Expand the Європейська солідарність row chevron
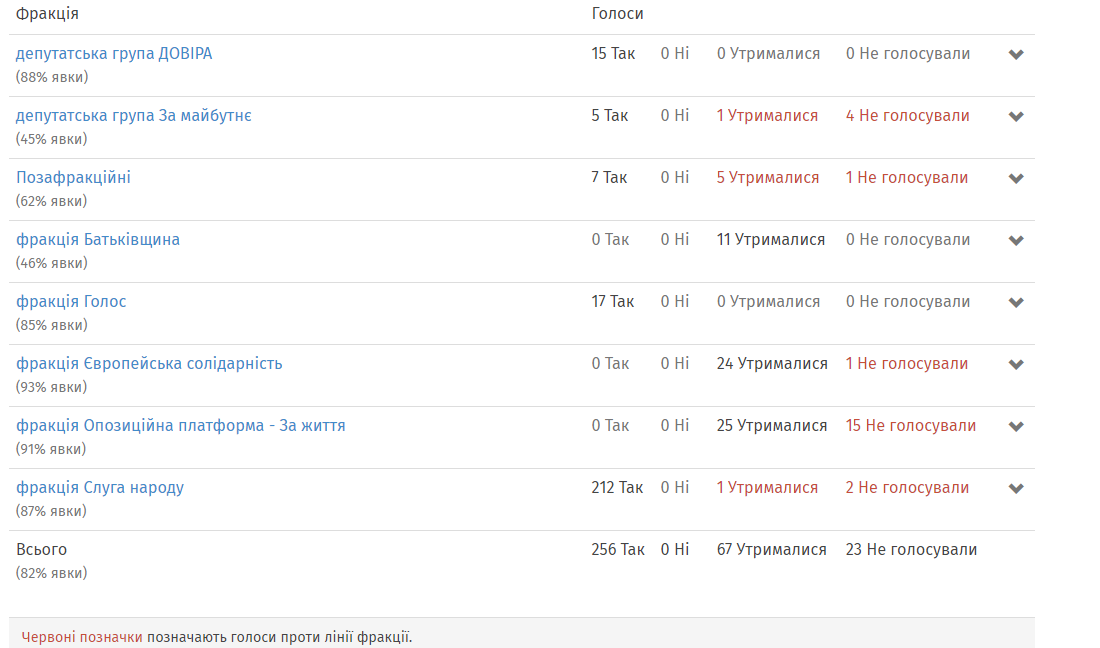The image size is (1100, 648). click(x=1016, y=364)
